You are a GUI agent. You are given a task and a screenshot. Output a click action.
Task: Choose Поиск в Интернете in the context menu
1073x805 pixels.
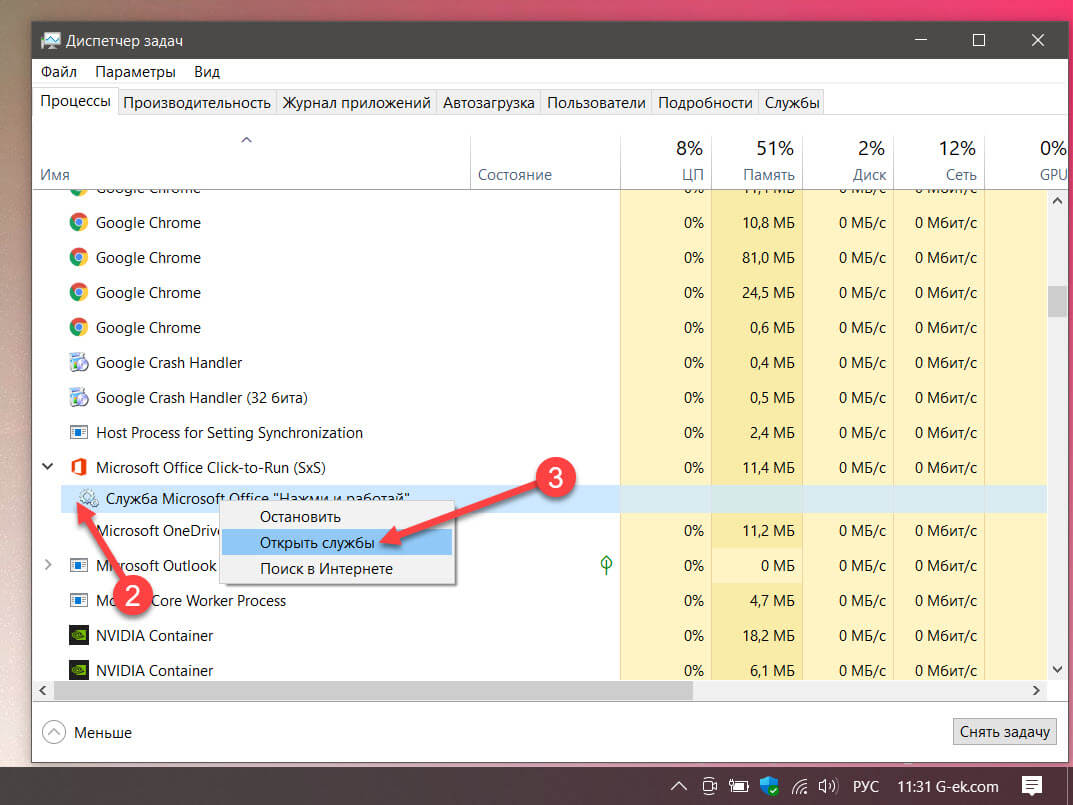click(x=337, y=569)
